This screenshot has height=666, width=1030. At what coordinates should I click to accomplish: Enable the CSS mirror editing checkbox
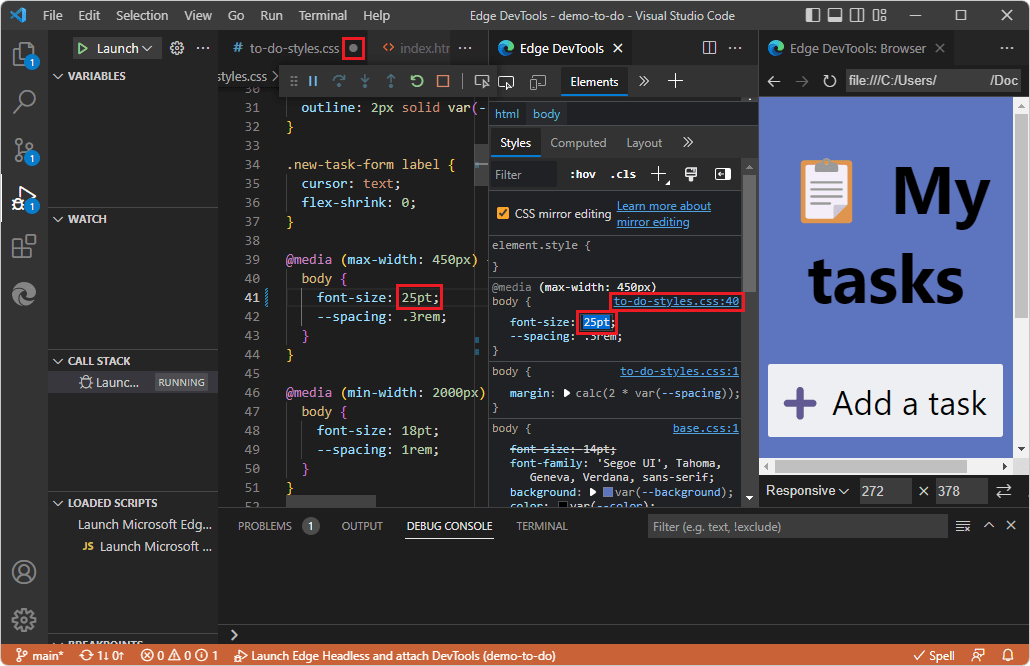click(x=501, y=212)
